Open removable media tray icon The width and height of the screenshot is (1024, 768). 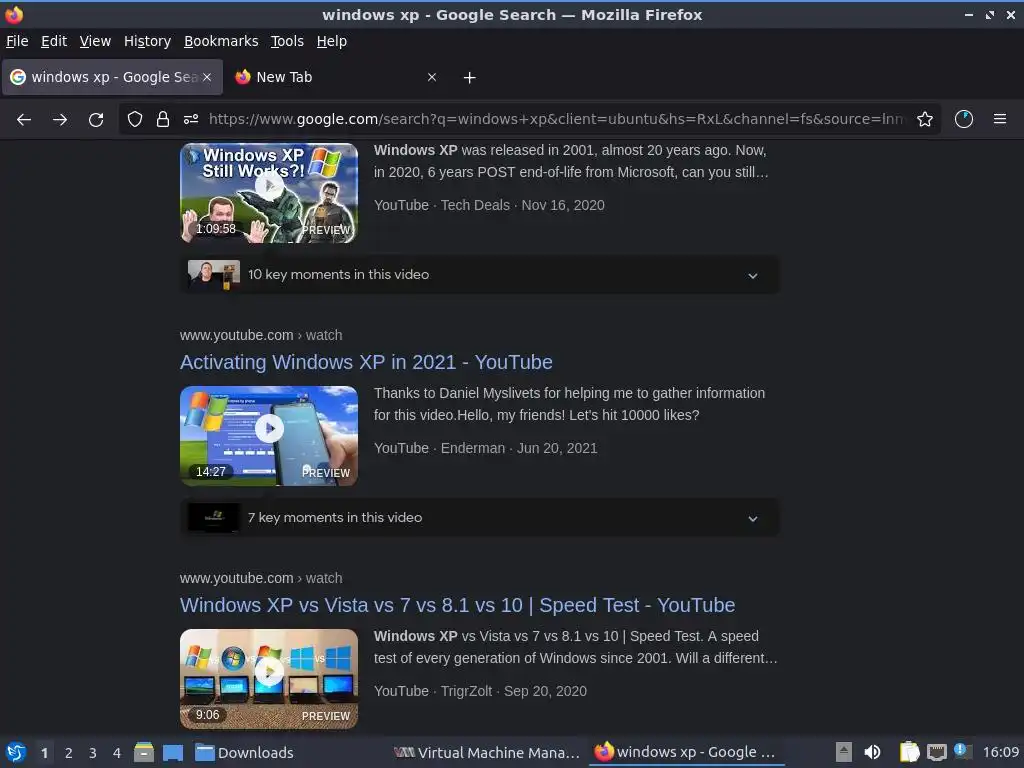point(844,753)
